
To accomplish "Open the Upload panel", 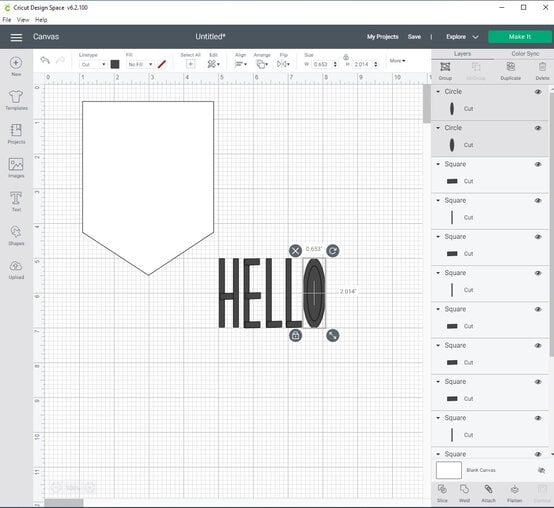I will (16, 270).
